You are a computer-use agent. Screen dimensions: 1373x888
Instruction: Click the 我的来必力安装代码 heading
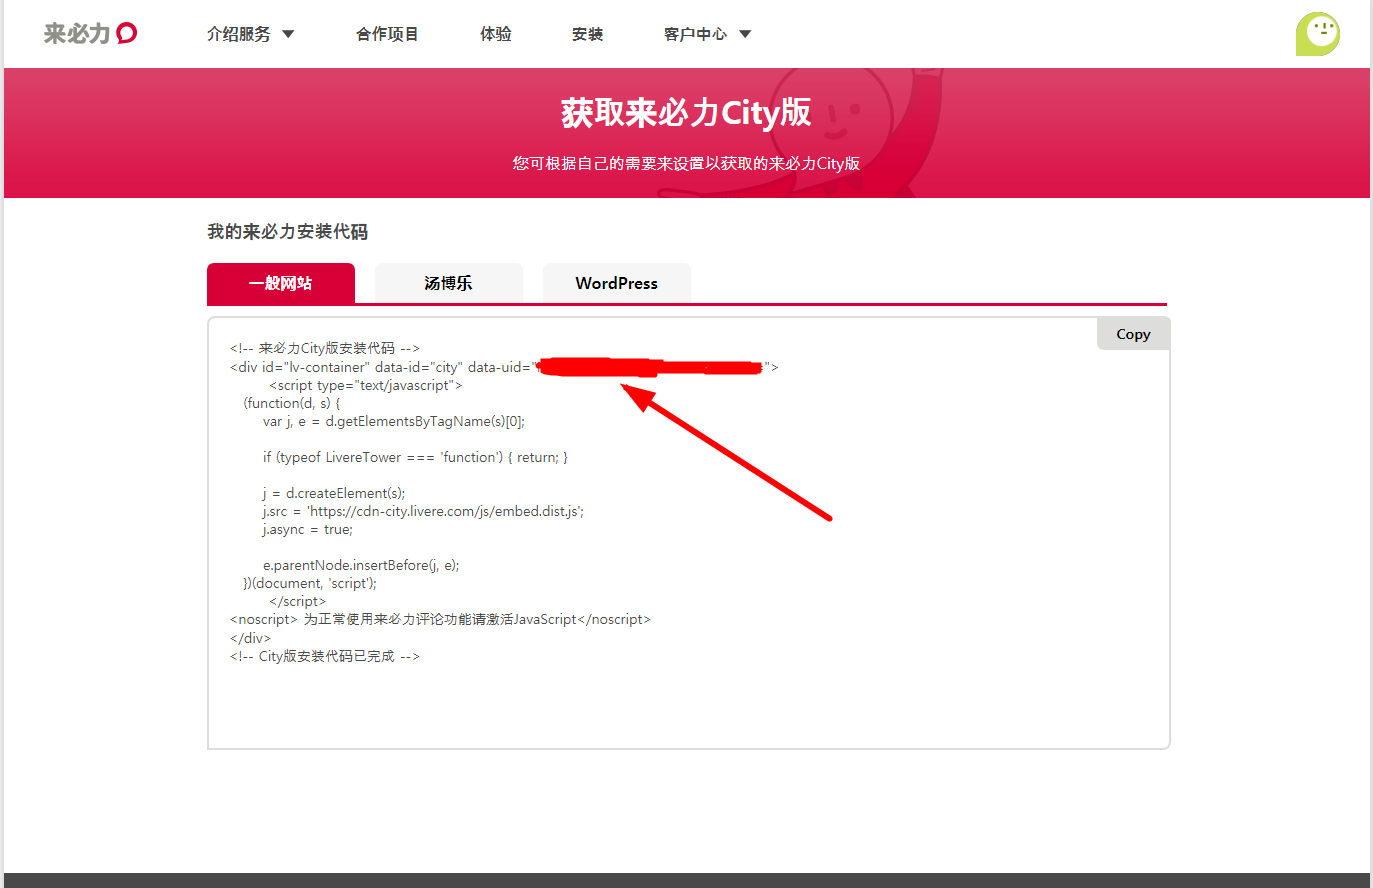288,232
